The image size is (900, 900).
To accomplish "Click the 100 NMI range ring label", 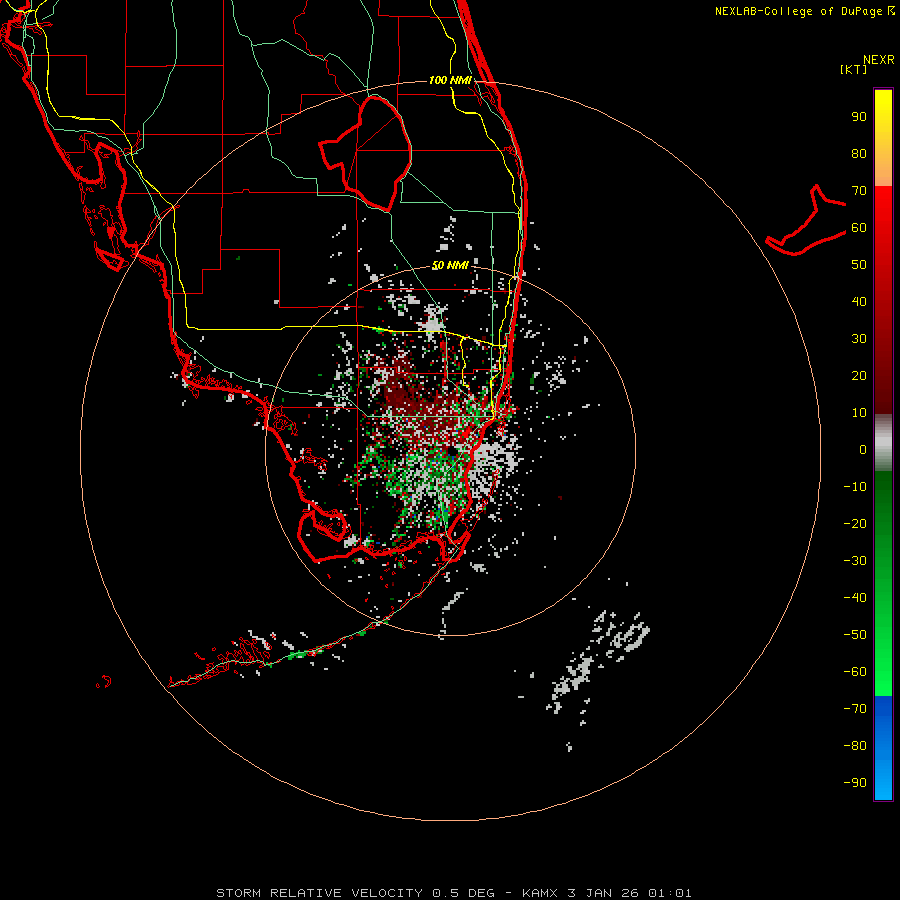I will pyautogui.click(x=450, y=80).
